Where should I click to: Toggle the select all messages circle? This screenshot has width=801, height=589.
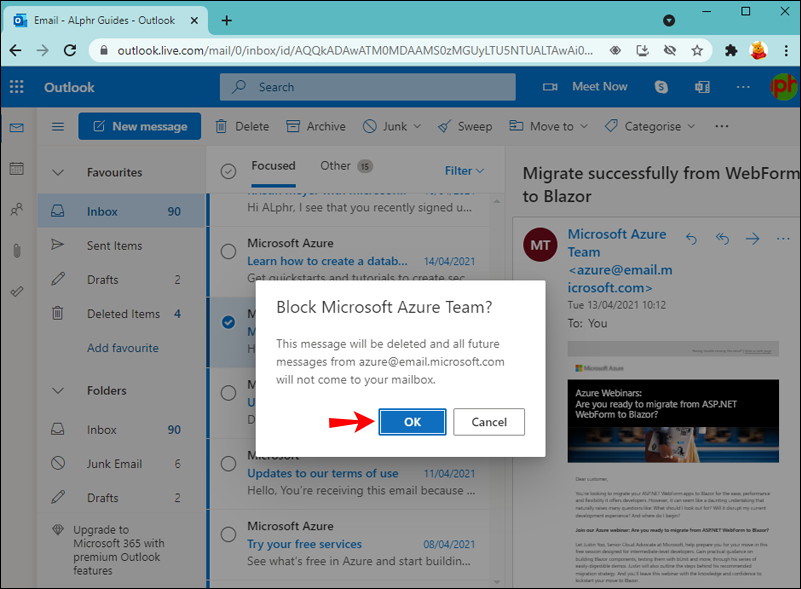pyautogui.click(x=228, y=171)
